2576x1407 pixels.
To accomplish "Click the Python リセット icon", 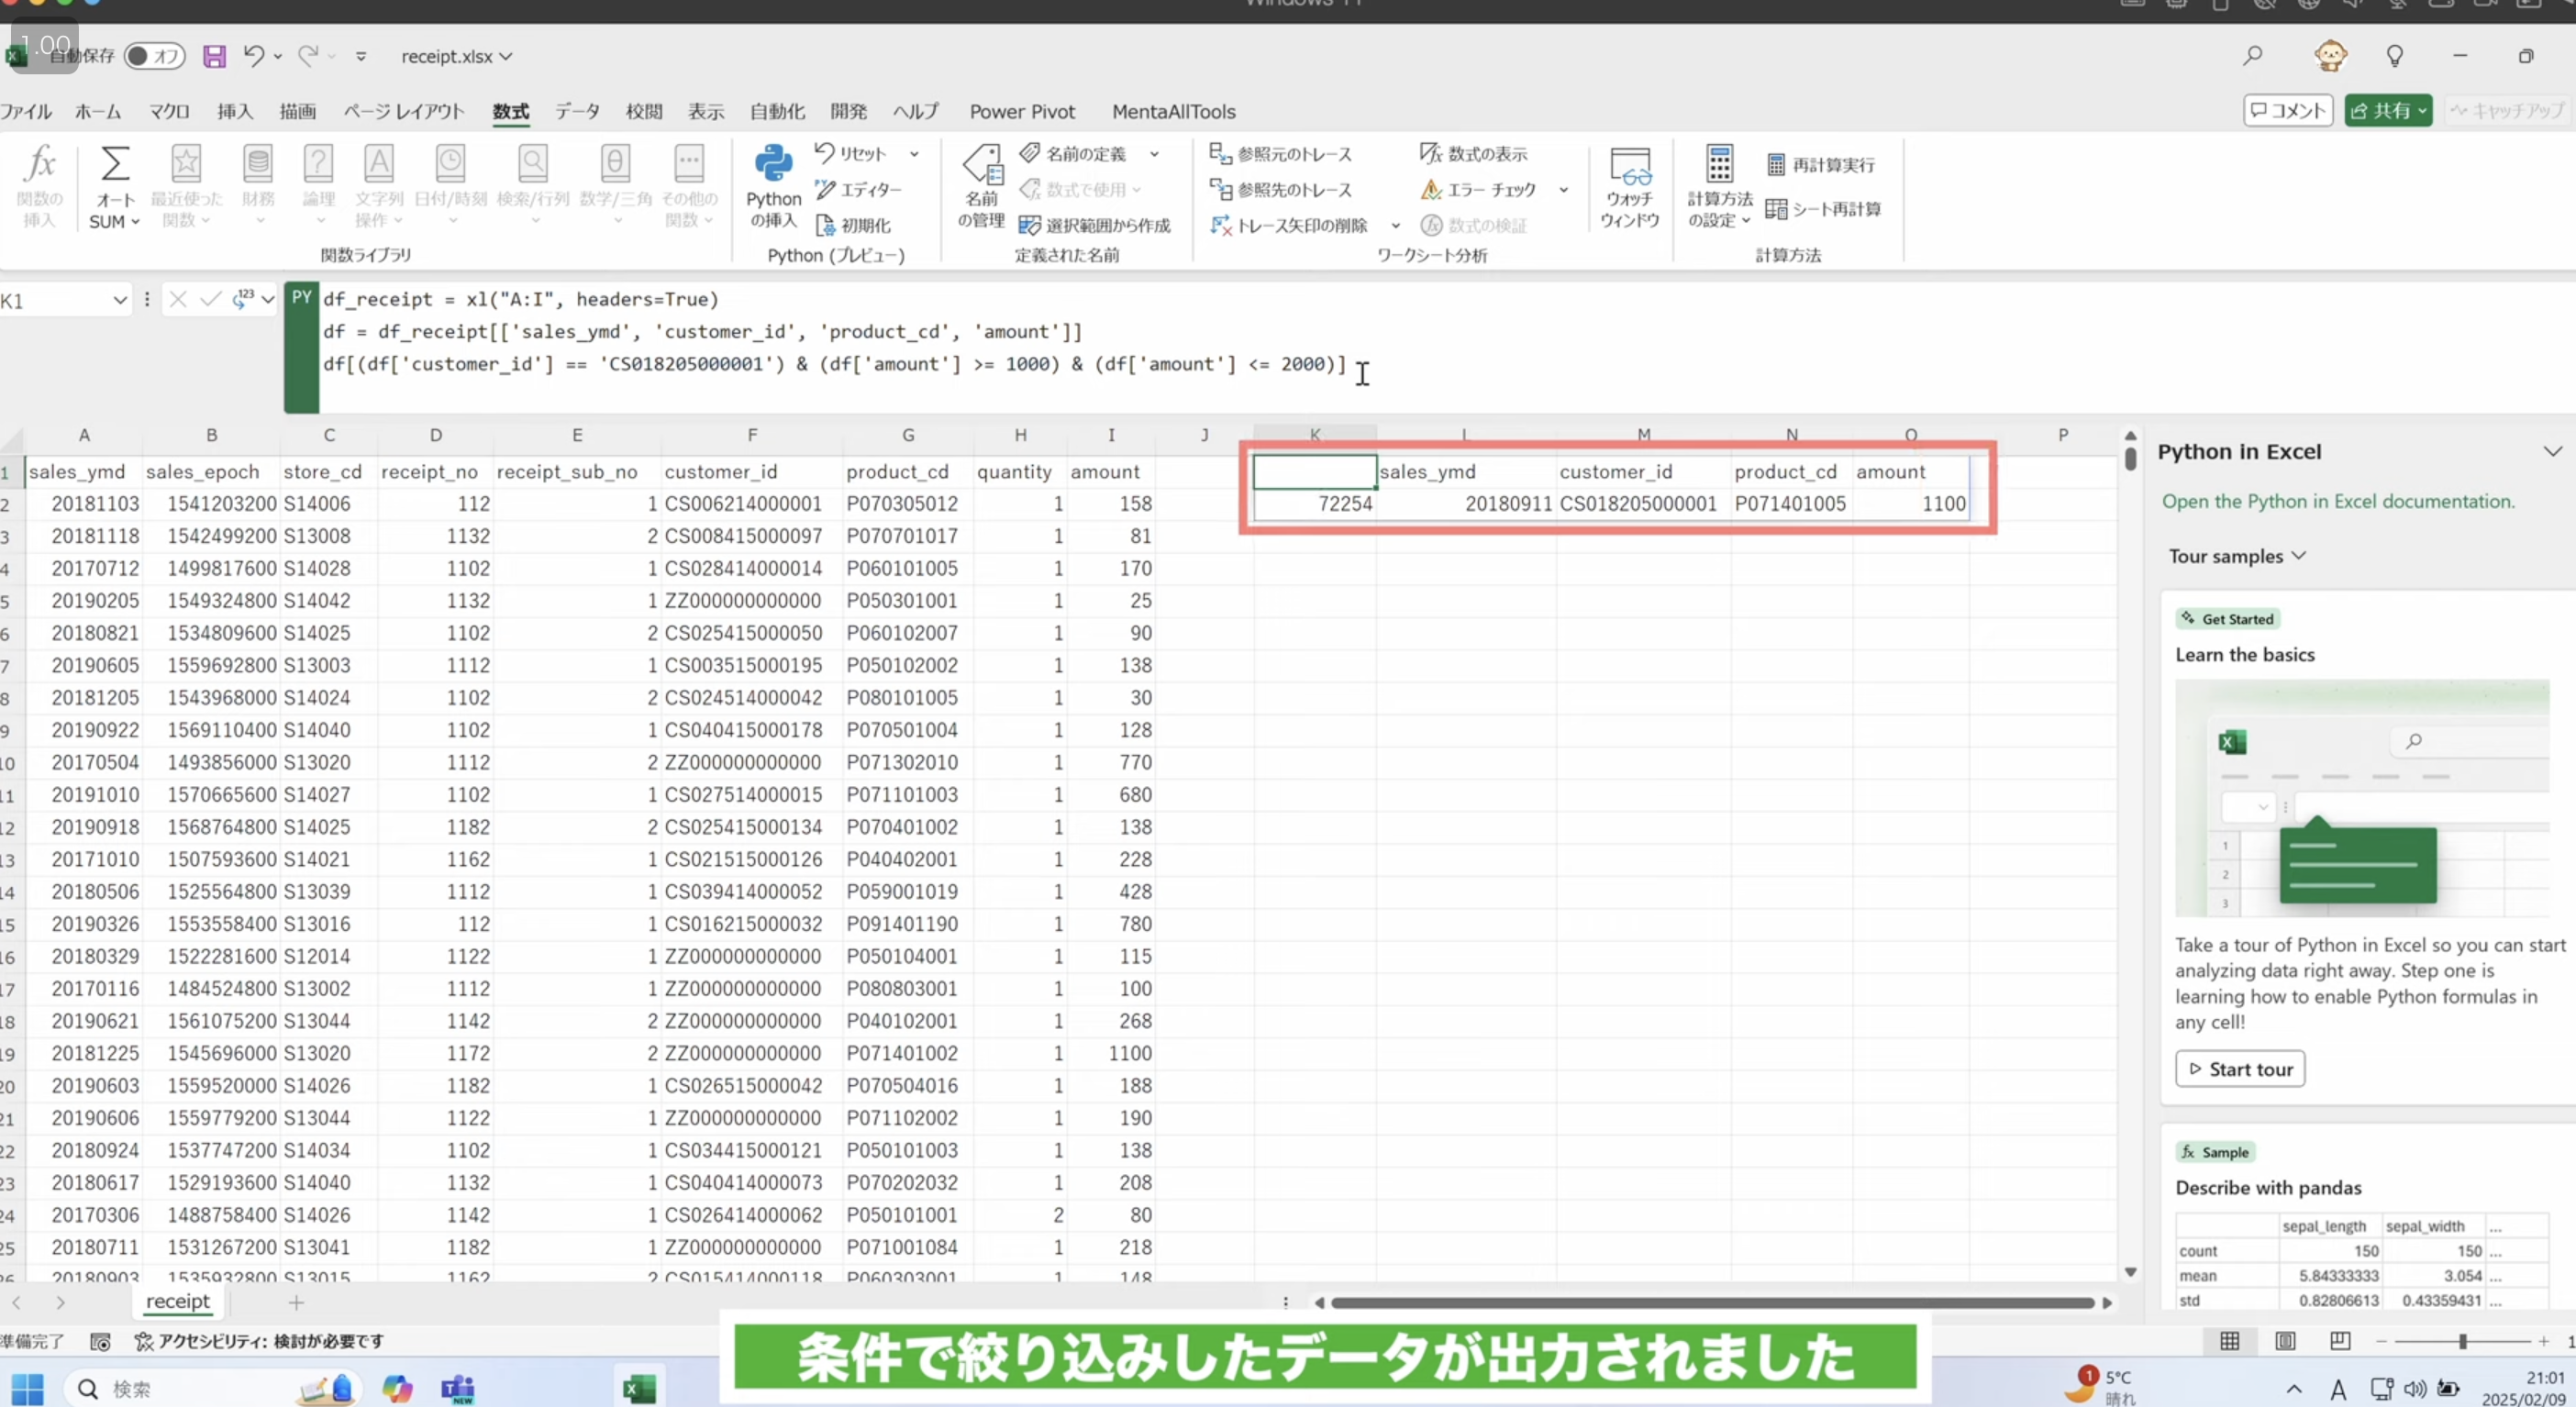I will pyautogui.click(x=851, y=153).
